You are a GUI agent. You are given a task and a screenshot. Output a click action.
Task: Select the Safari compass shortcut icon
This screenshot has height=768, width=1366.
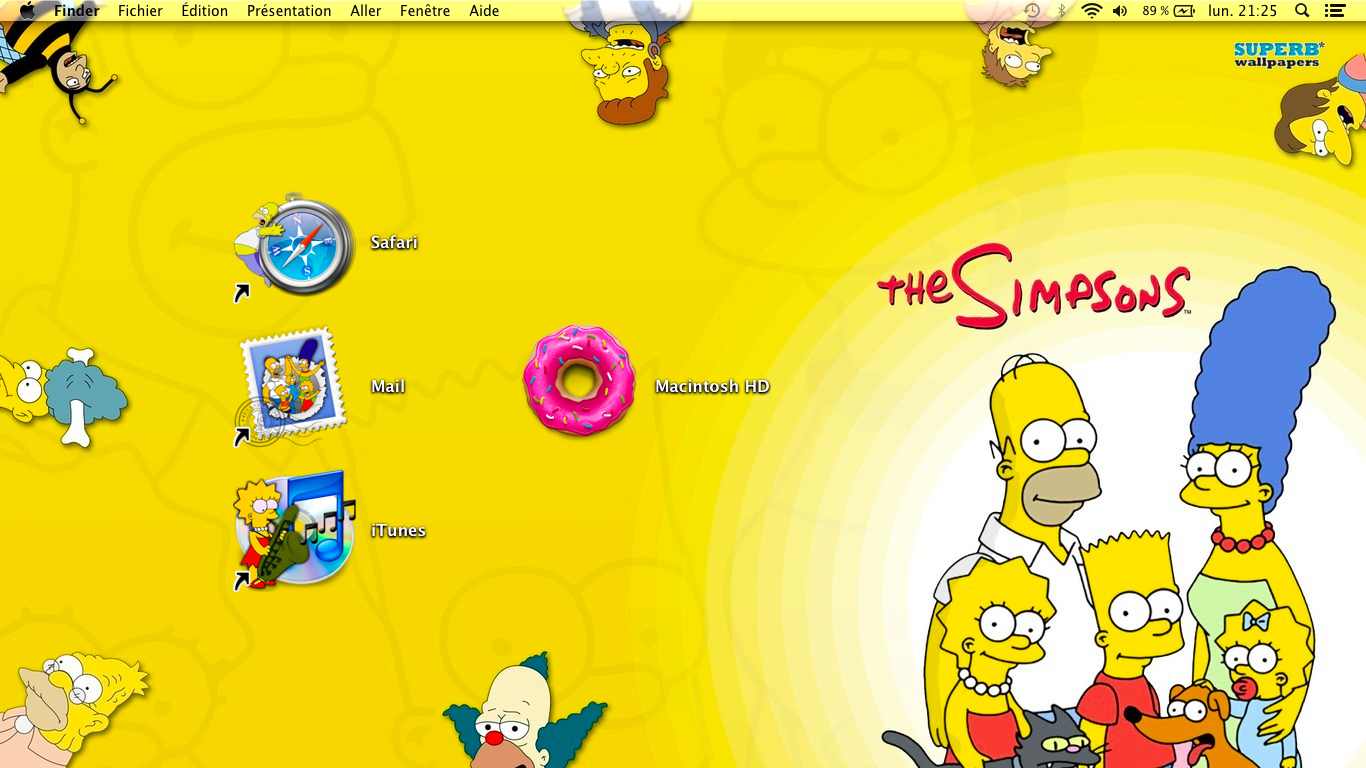[294, 246]
